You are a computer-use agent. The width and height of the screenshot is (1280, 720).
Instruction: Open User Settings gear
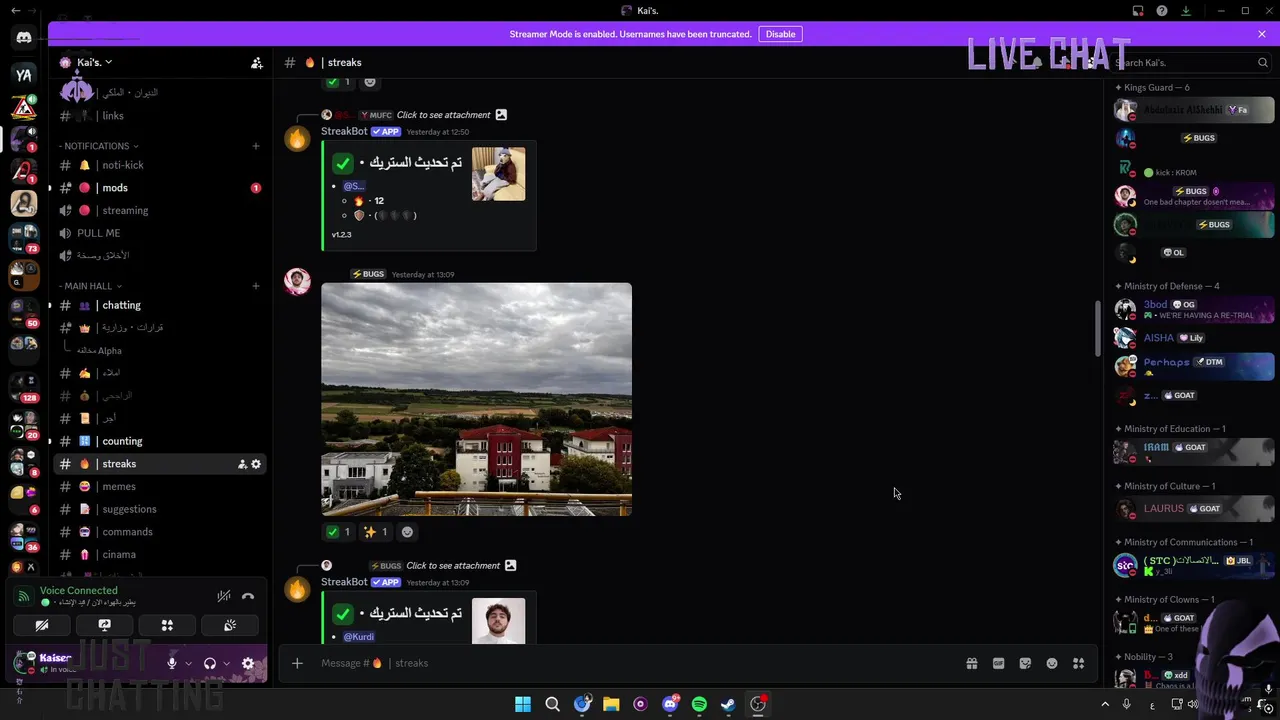pos(248,663)
